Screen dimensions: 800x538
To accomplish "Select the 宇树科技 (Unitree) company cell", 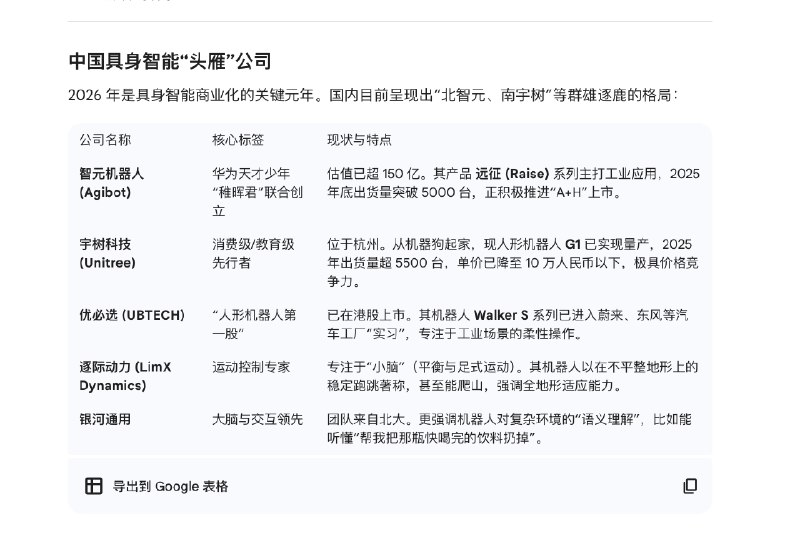I will coord(108,253).
